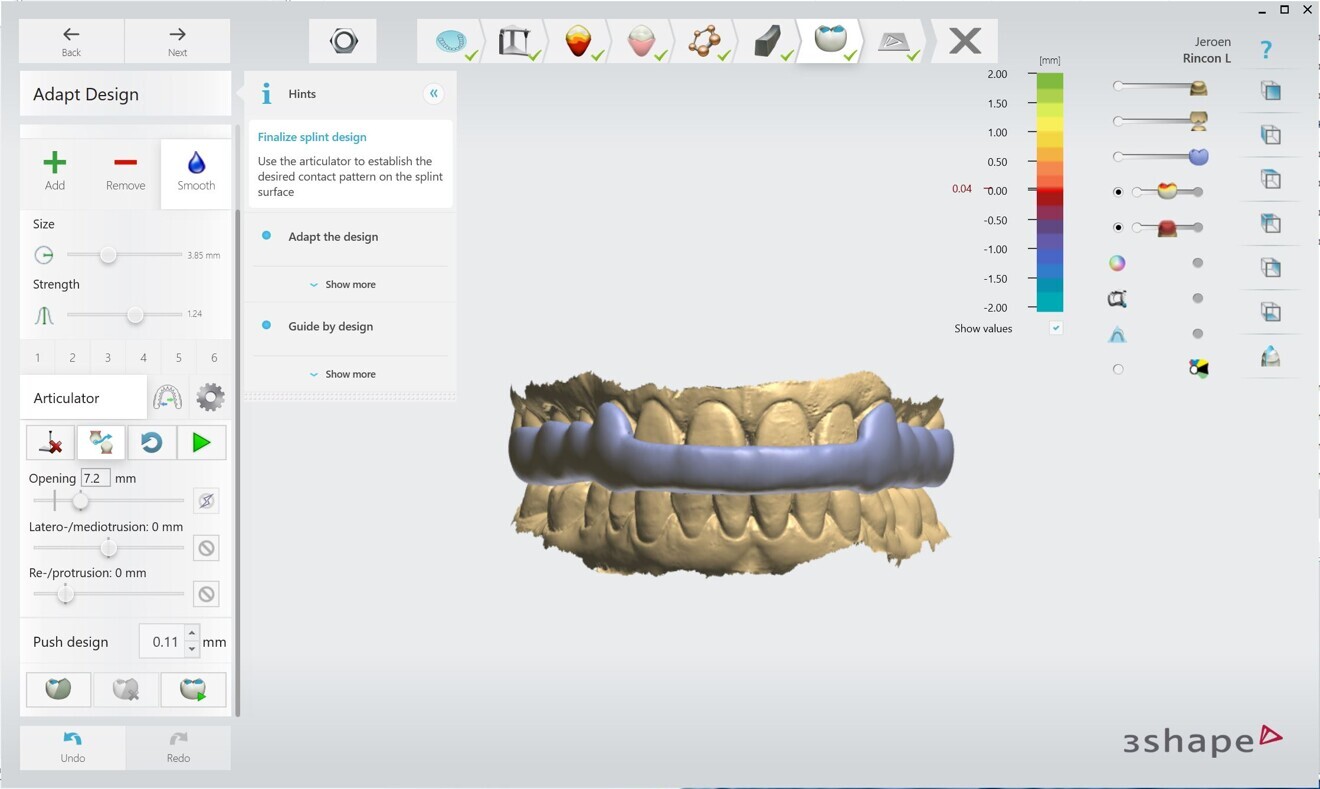
Task: Open articulator settings gear
Action: pyautogui.click(x=210, y=398)
